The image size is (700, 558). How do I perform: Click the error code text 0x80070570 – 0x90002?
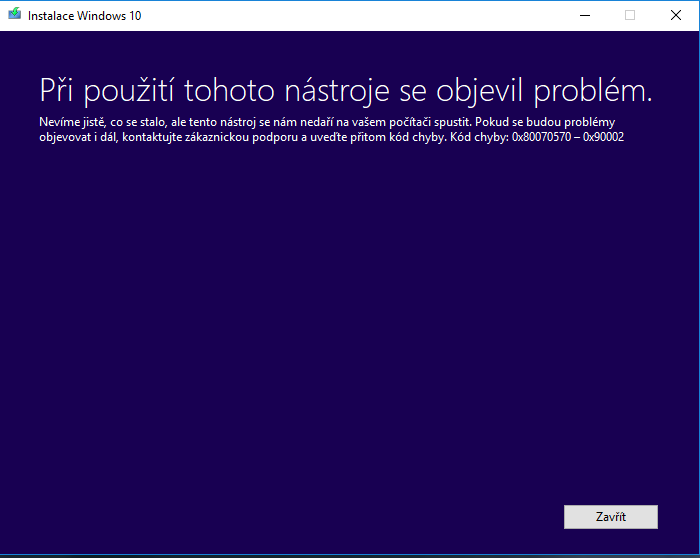coord(568,137)
